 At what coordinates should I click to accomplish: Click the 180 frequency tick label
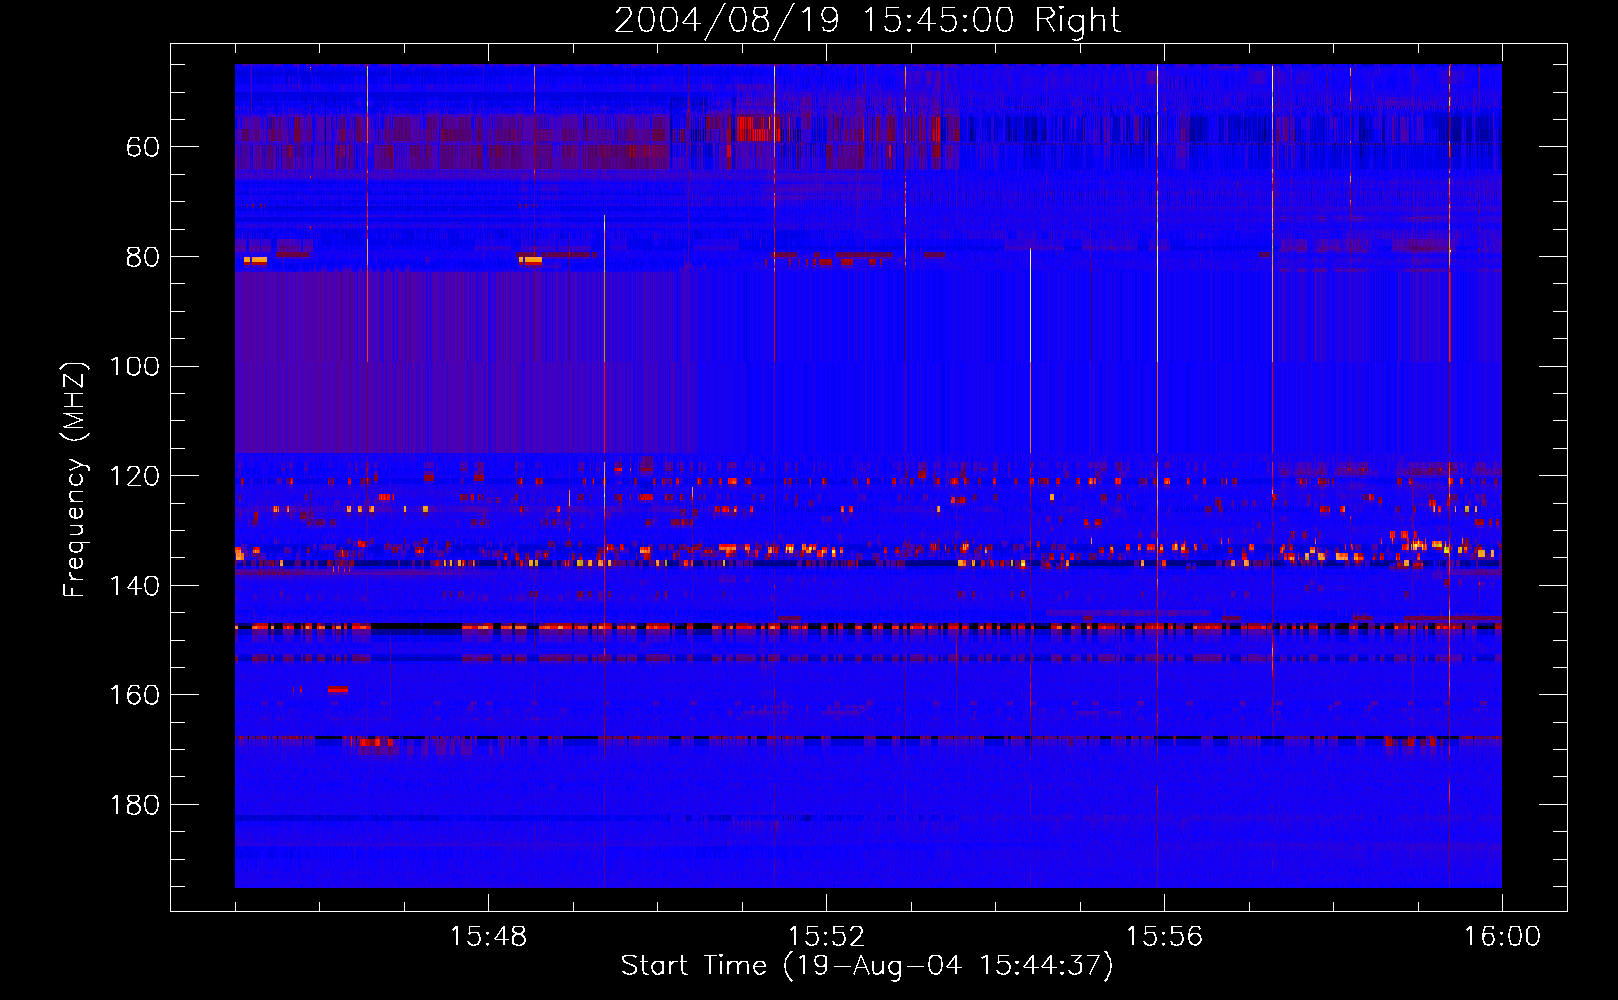pos(134,805)
